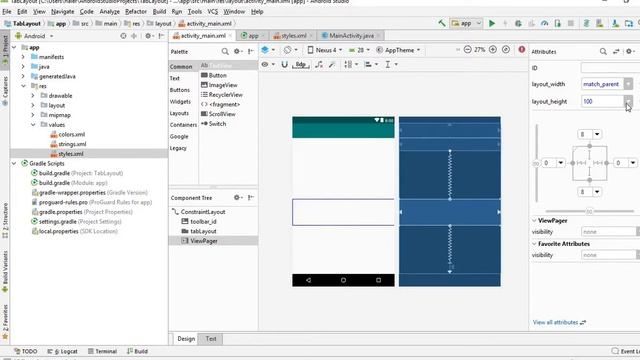Open the app run configuration dropdown
Screen dimensions: 640x360
coord(467,23)
